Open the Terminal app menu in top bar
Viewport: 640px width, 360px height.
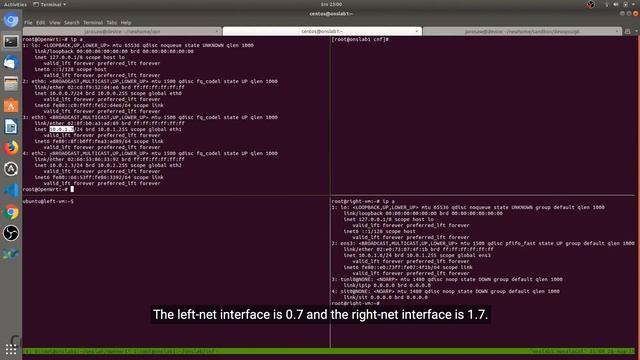click(50, 4)
